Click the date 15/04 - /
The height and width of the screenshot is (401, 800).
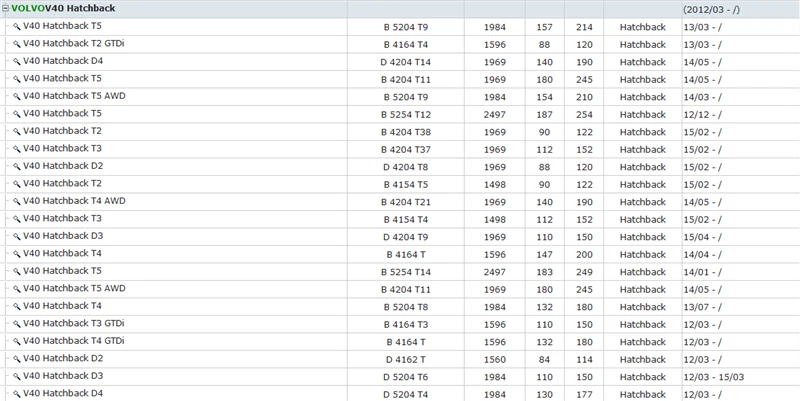[703, 237]
